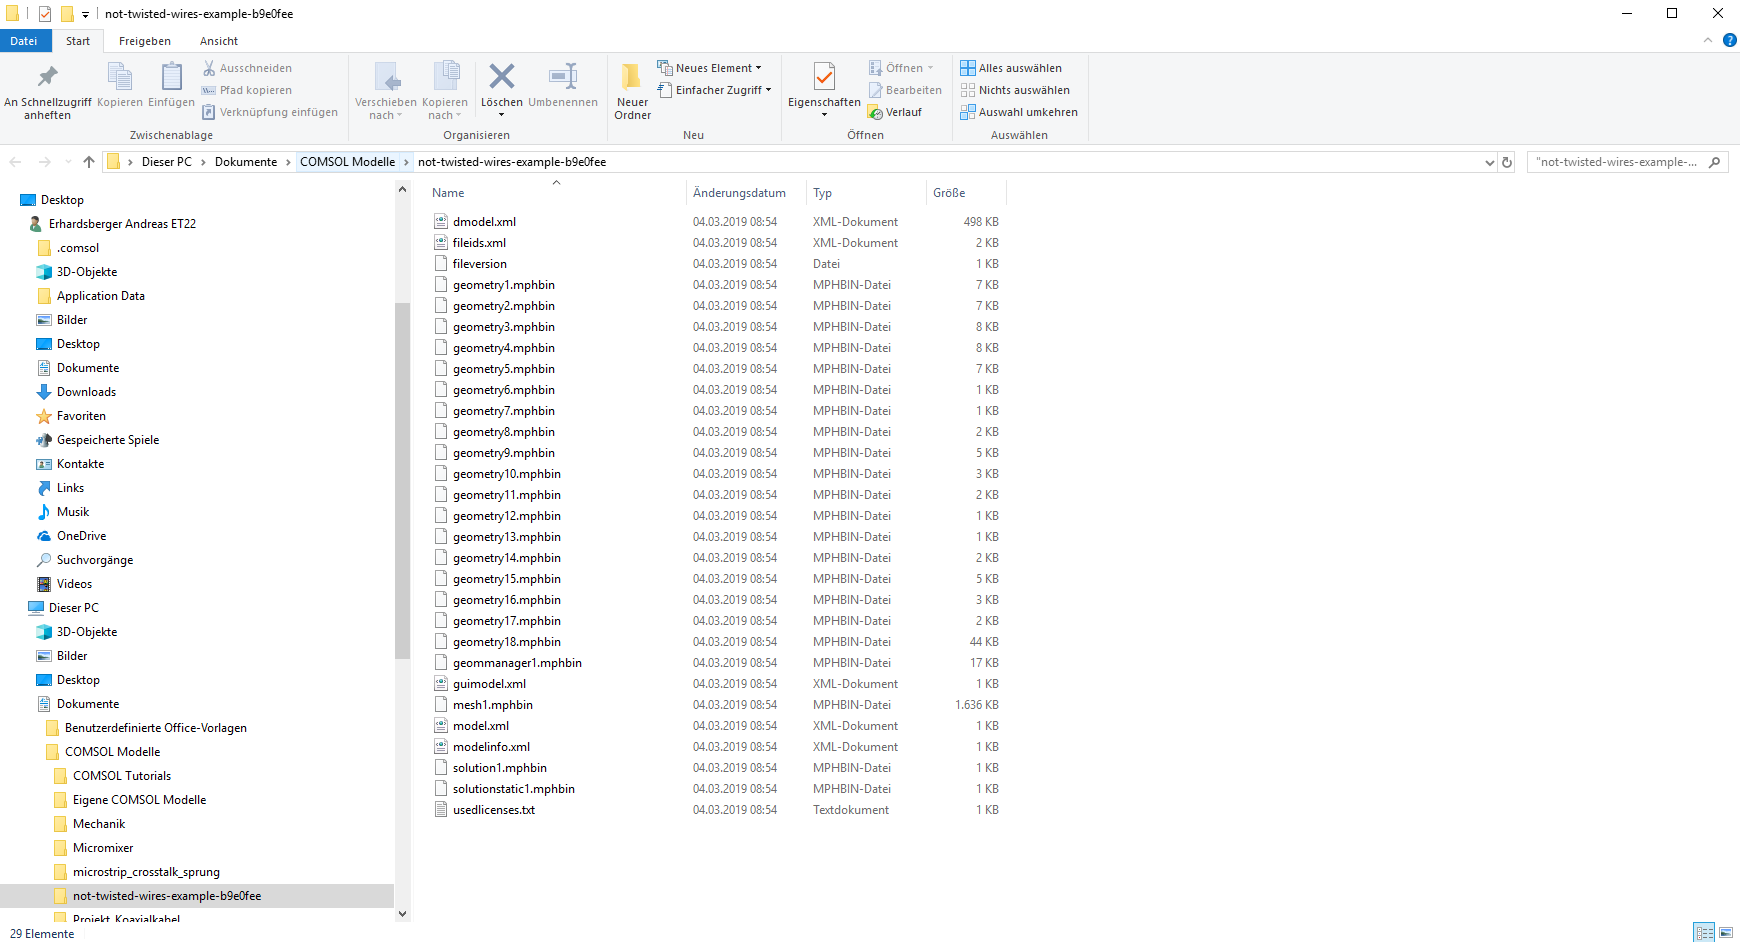Viewport: 1740px width, 942px height.
Task: Click the Pin to Schnellzugriff icon
Action: tap(47, 77)
